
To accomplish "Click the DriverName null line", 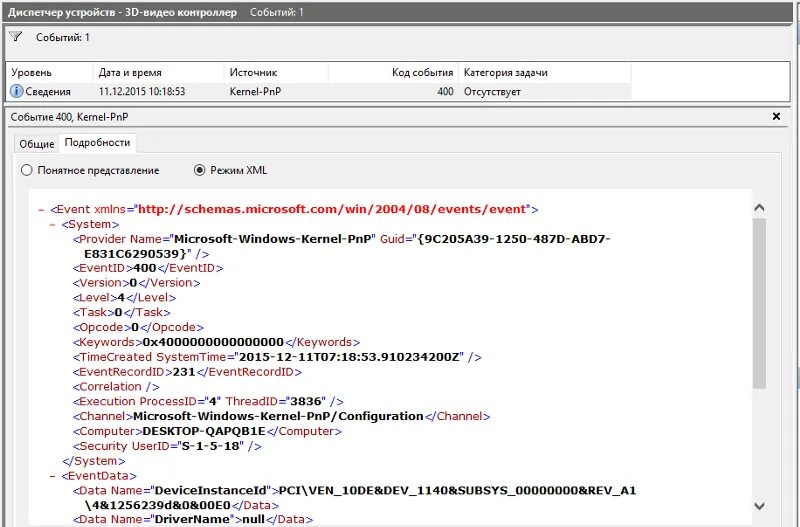I will tap(193, 519).
